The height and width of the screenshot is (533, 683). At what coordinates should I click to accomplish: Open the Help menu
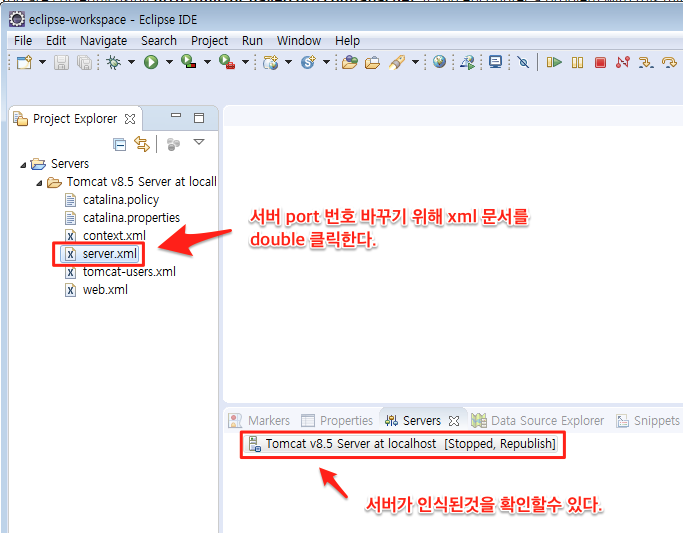(347, 40)
